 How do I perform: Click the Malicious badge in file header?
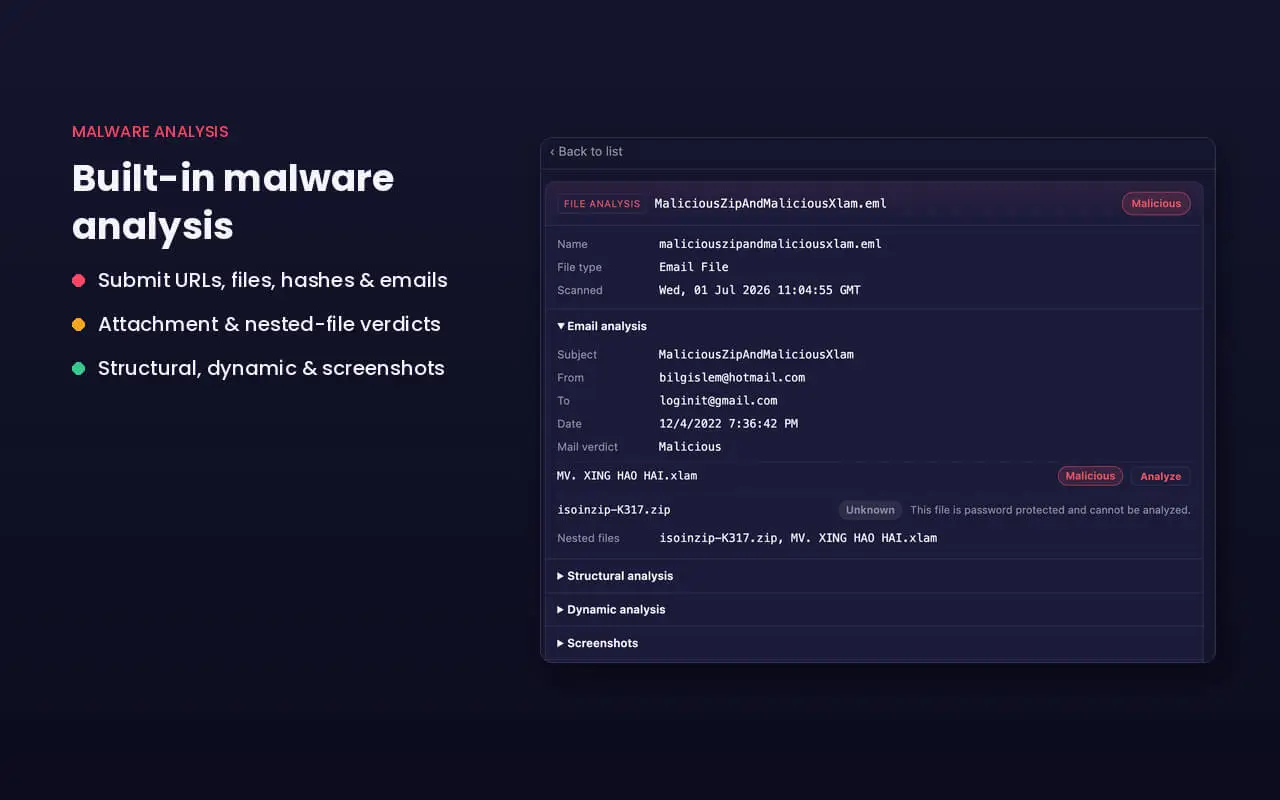point(1156,203)
